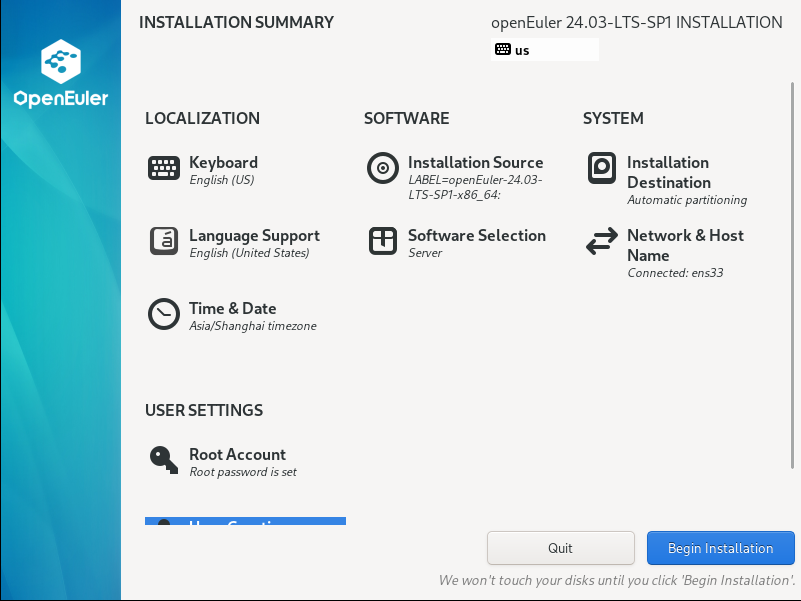
Task: Click the Keyboard layout icon
Action: tap(164, 168)
